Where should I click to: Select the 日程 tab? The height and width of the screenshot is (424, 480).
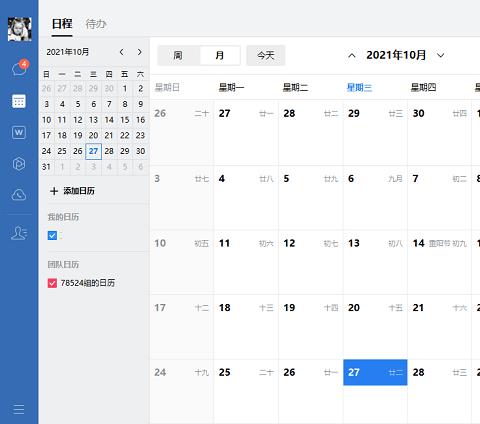[x=62, y=24]
